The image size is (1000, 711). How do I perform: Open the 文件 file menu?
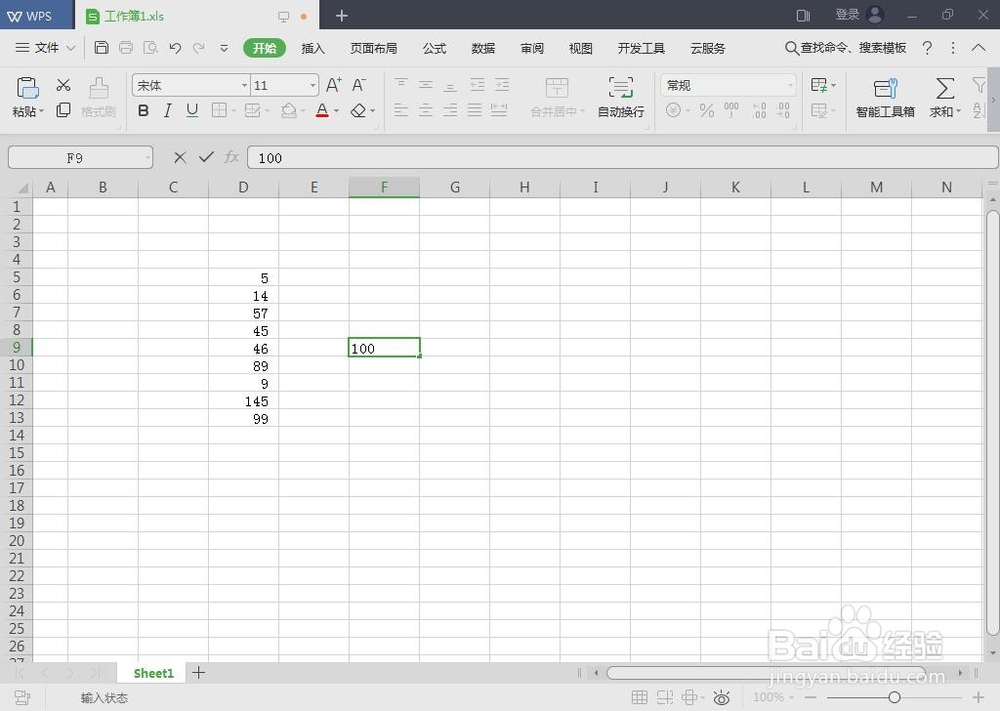(45, 47)
